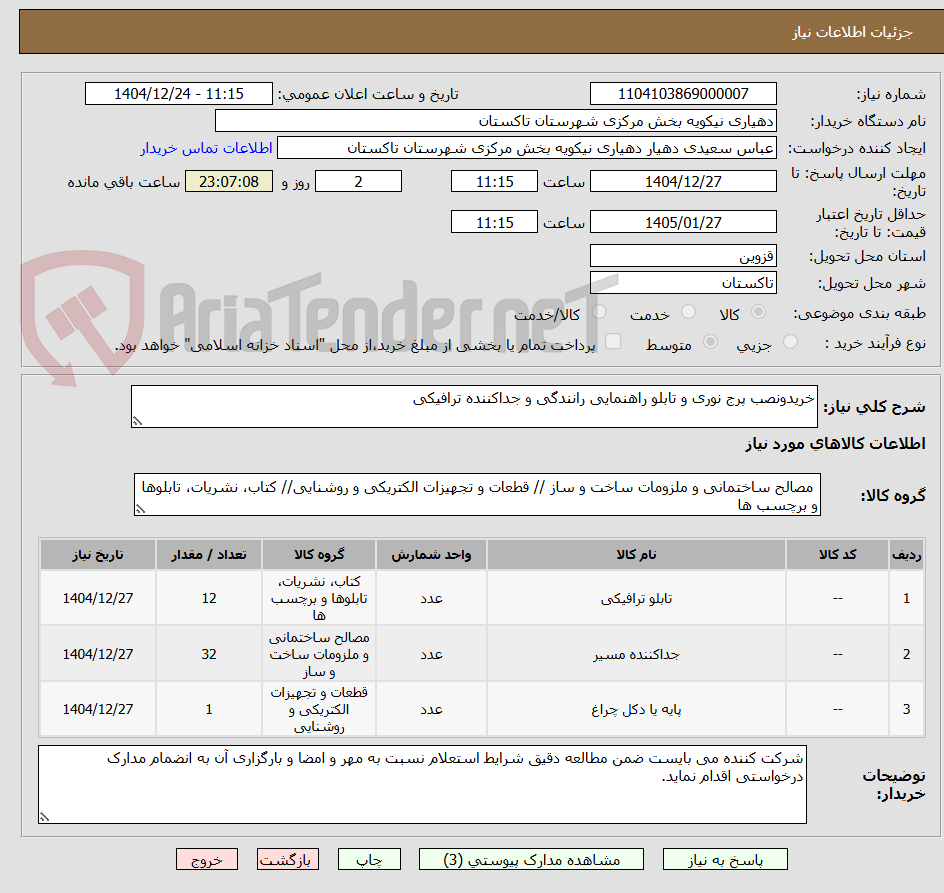Image resolution: width=944 pixels, height=893 pixels.
Task: Click the response deadline hour 11:15 field
Action: (494, 181)
